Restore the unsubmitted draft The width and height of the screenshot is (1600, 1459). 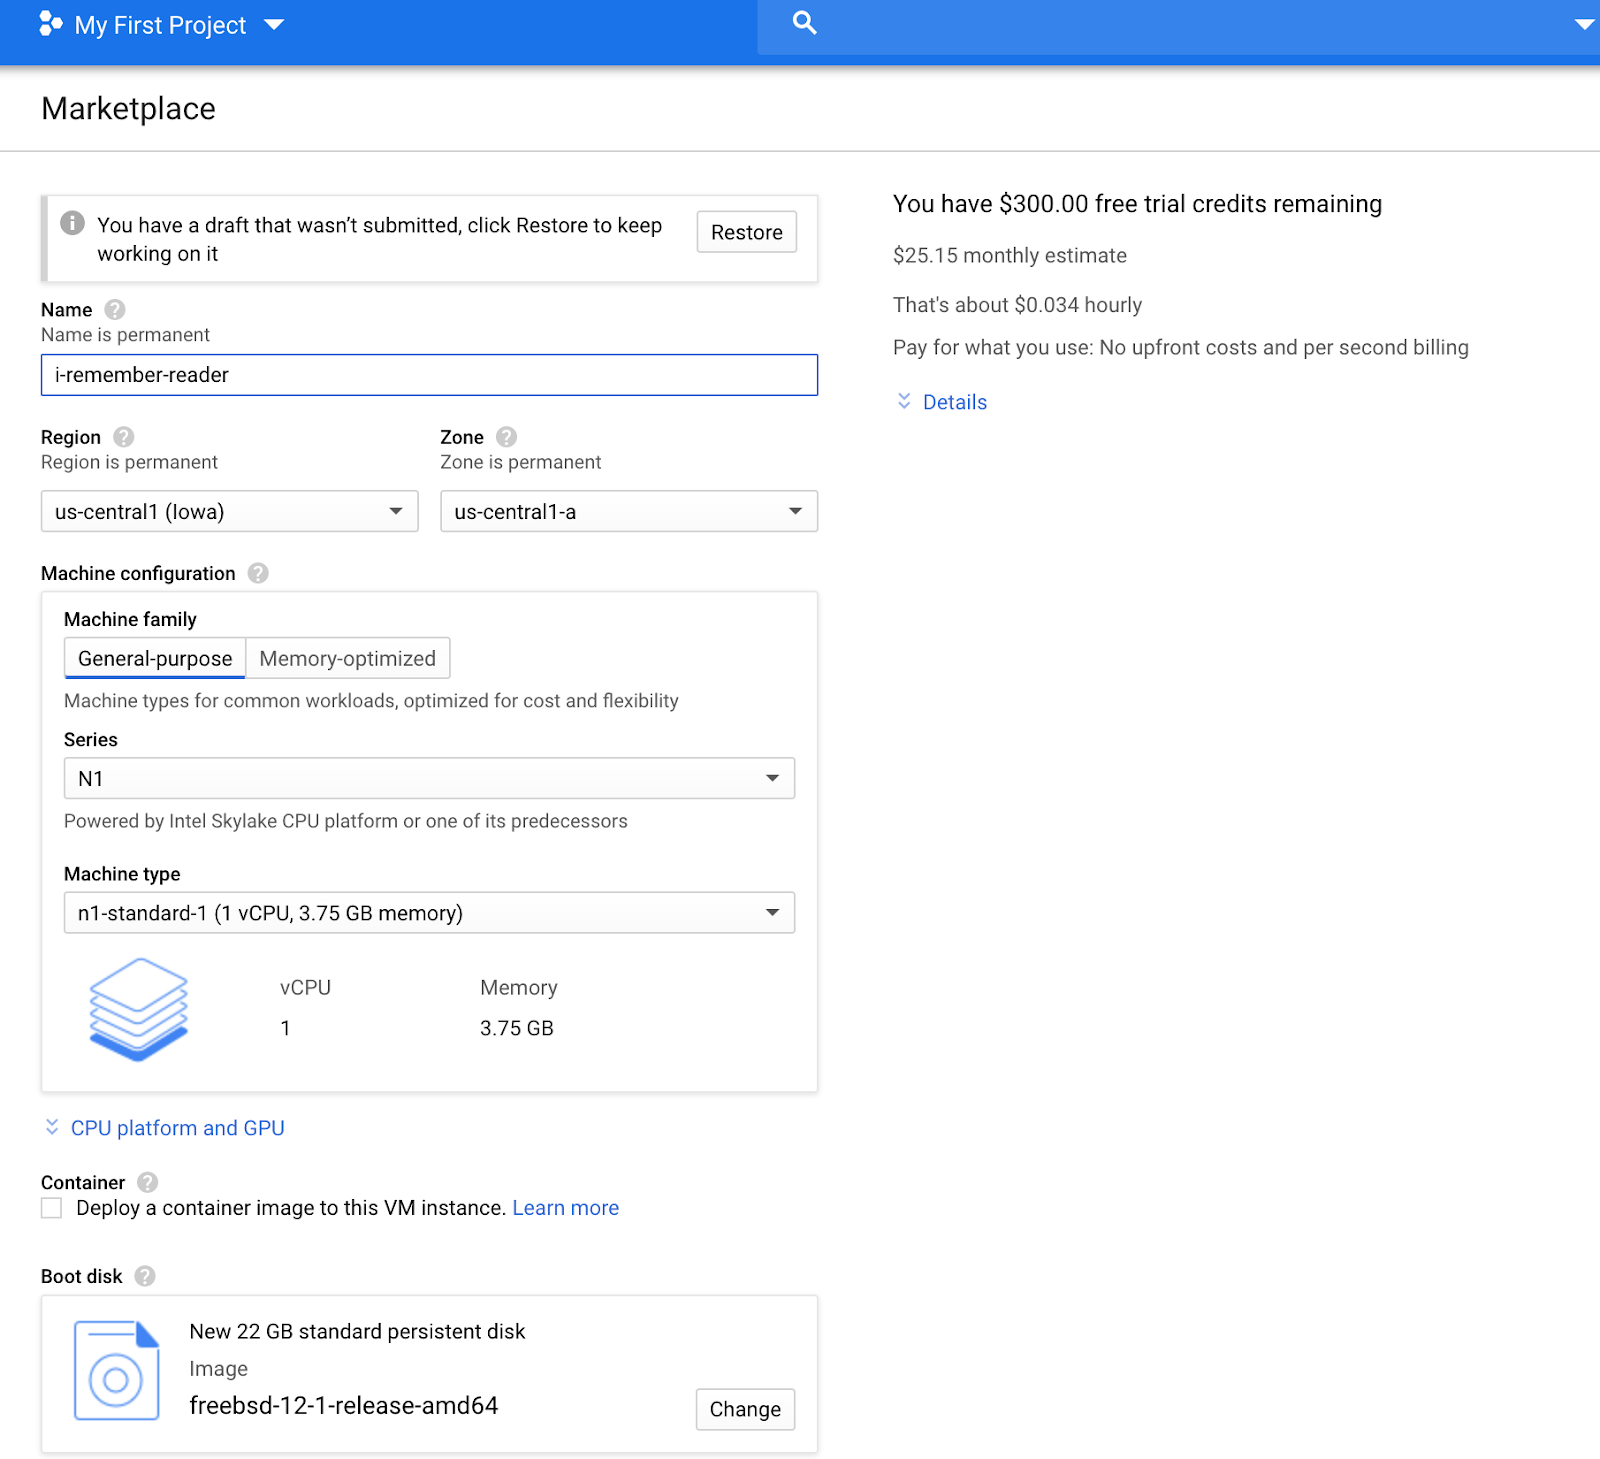tap(747, 232)
